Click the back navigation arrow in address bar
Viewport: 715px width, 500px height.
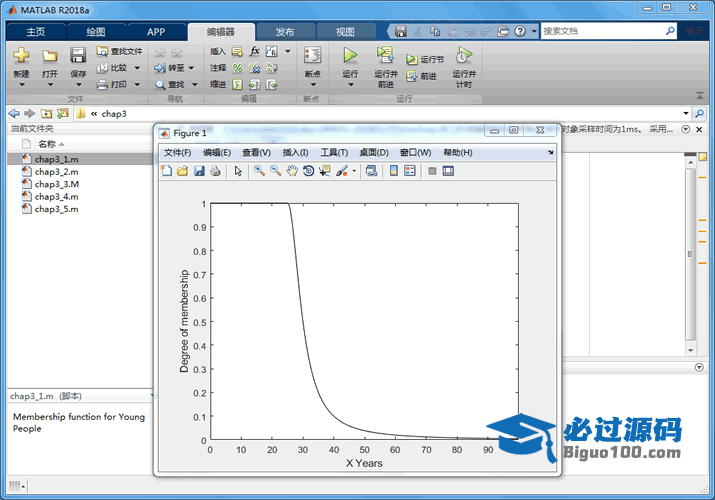(14, 113)
